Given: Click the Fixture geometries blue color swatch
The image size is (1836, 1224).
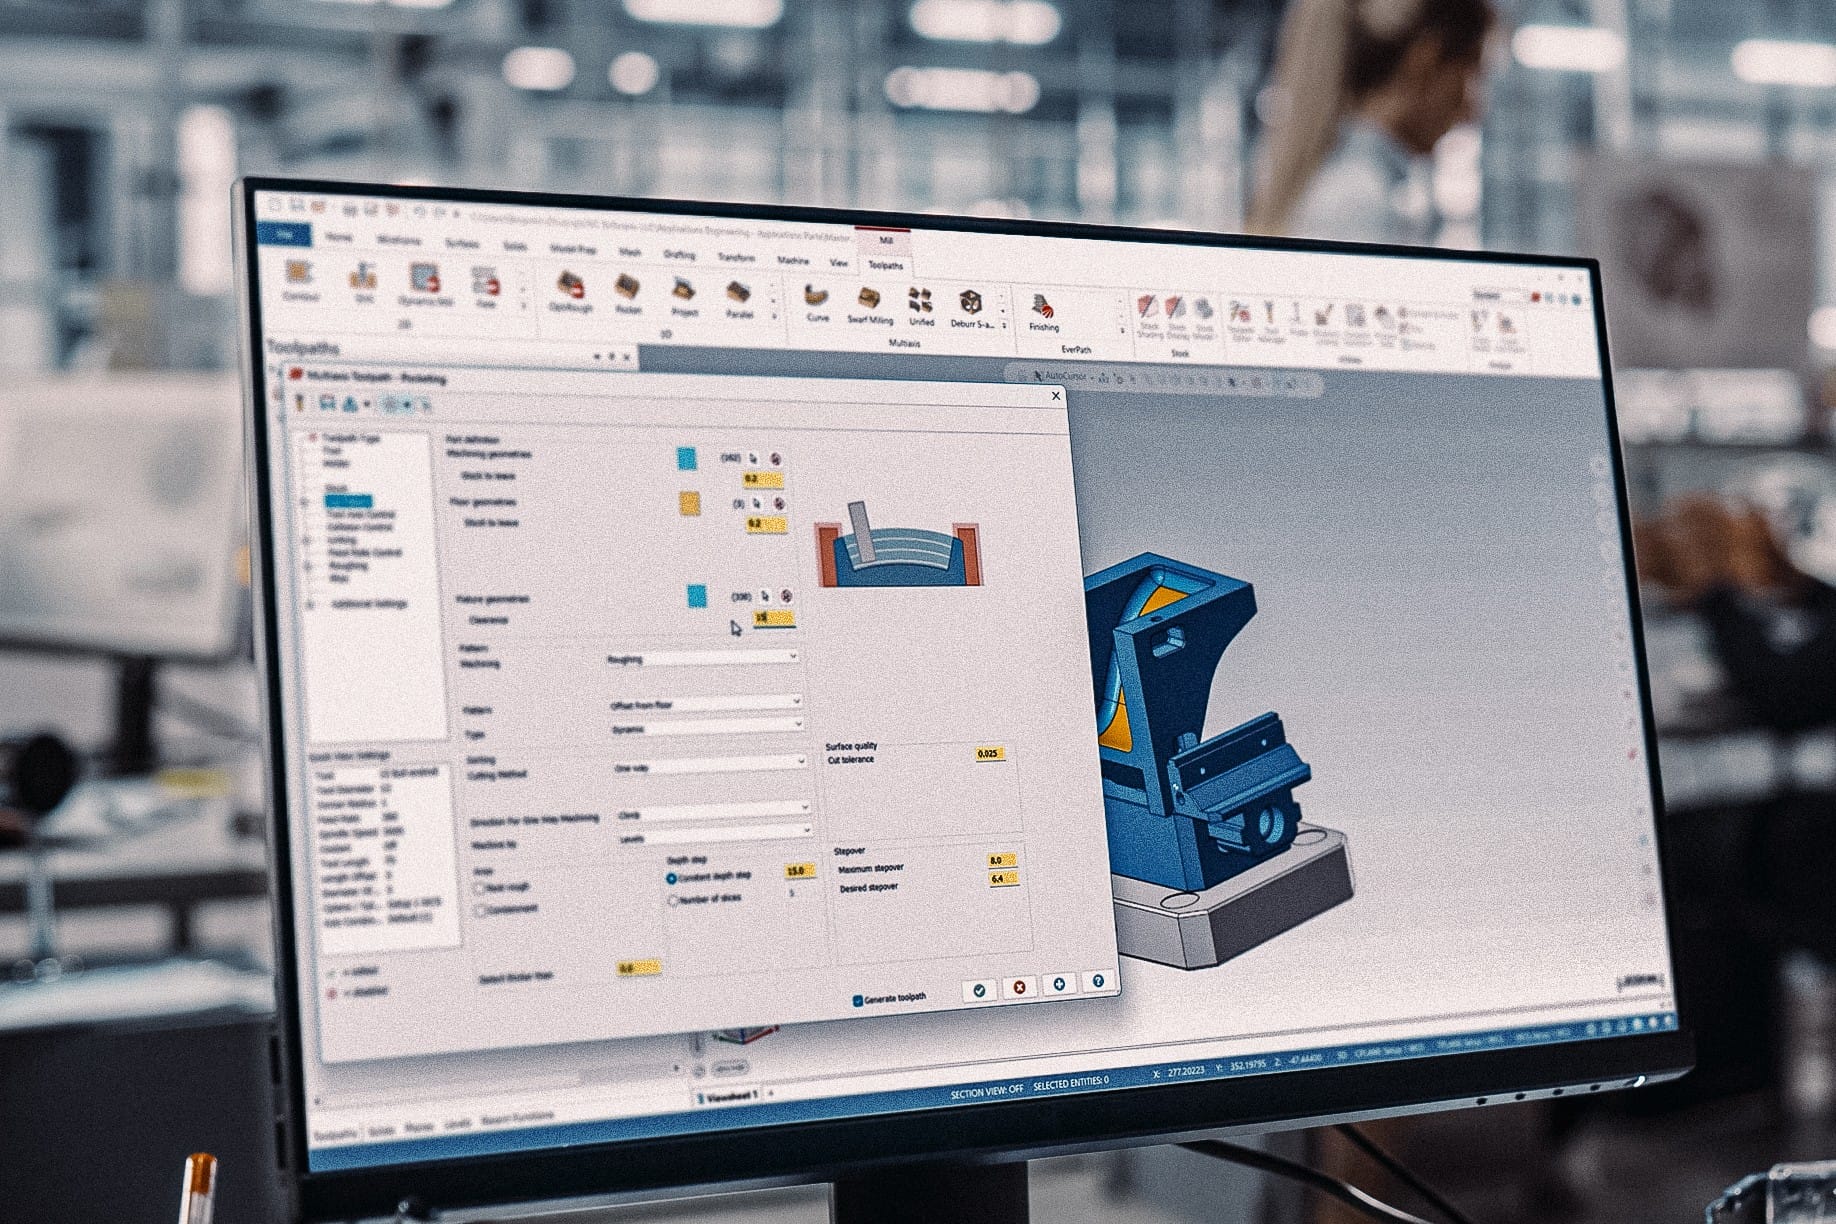Looking at the screenshot, I should tap(697, 596).
